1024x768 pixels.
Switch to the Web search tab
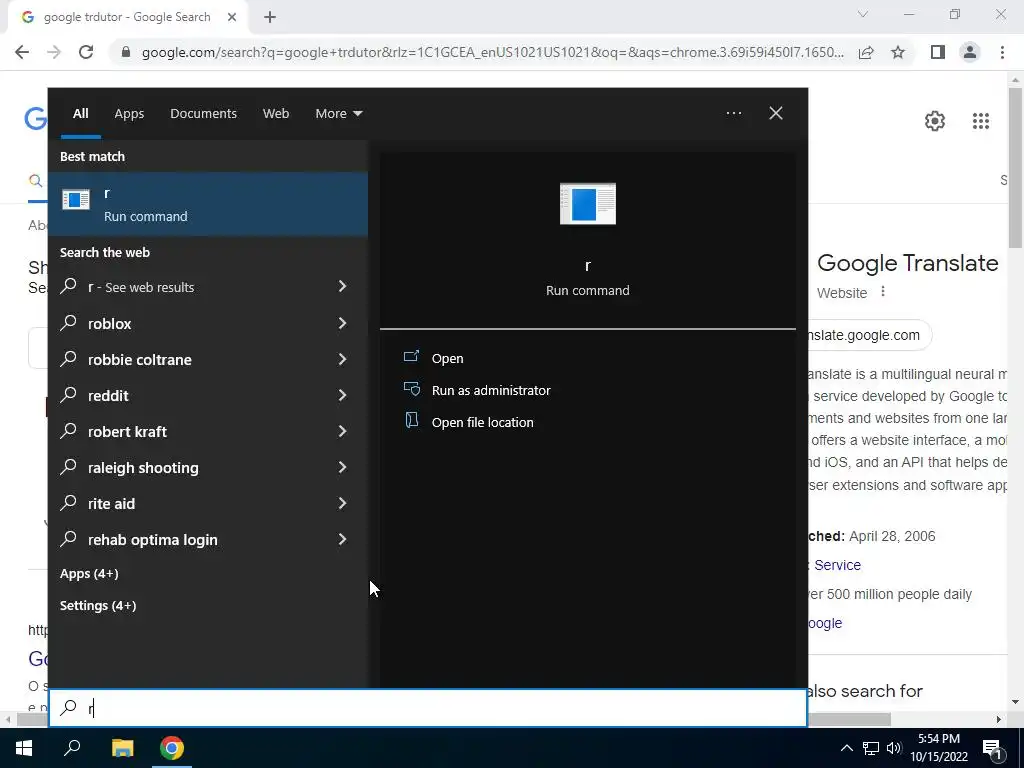pyautogui.click(x=276, y=114)
